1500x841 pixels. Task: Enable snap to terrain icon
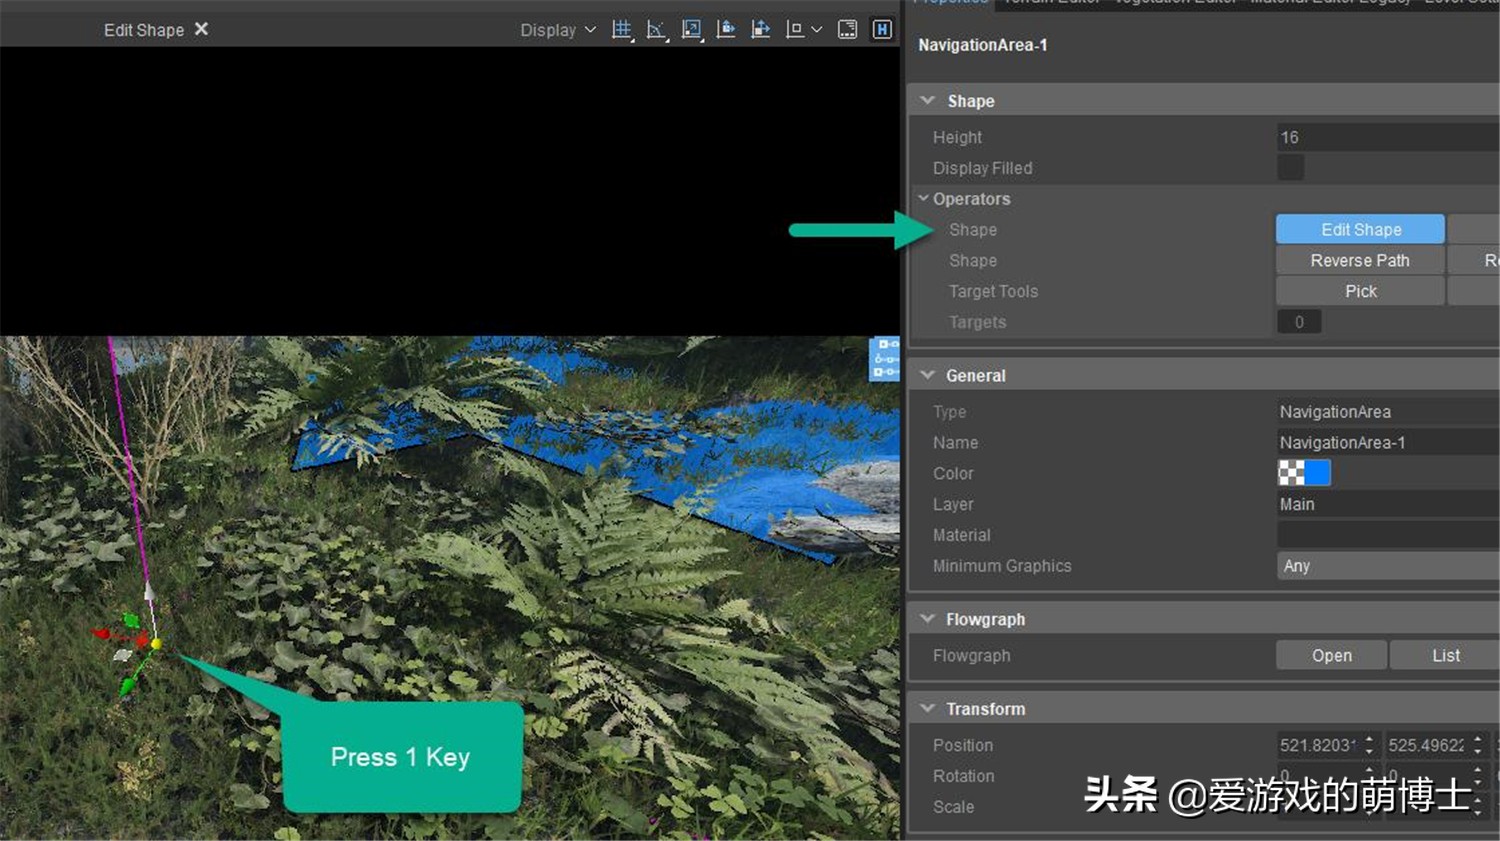tap(726, 30)
